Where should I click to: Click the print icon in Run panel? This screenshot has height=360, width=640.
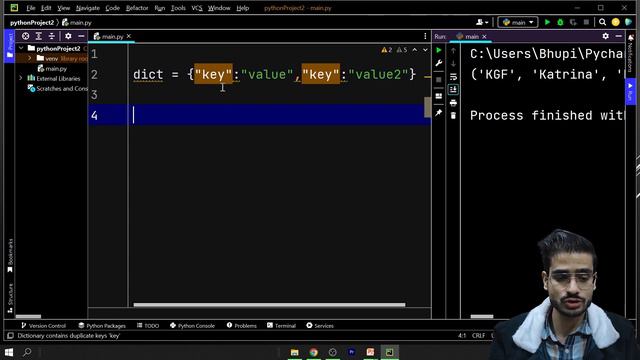pos(453,103)
